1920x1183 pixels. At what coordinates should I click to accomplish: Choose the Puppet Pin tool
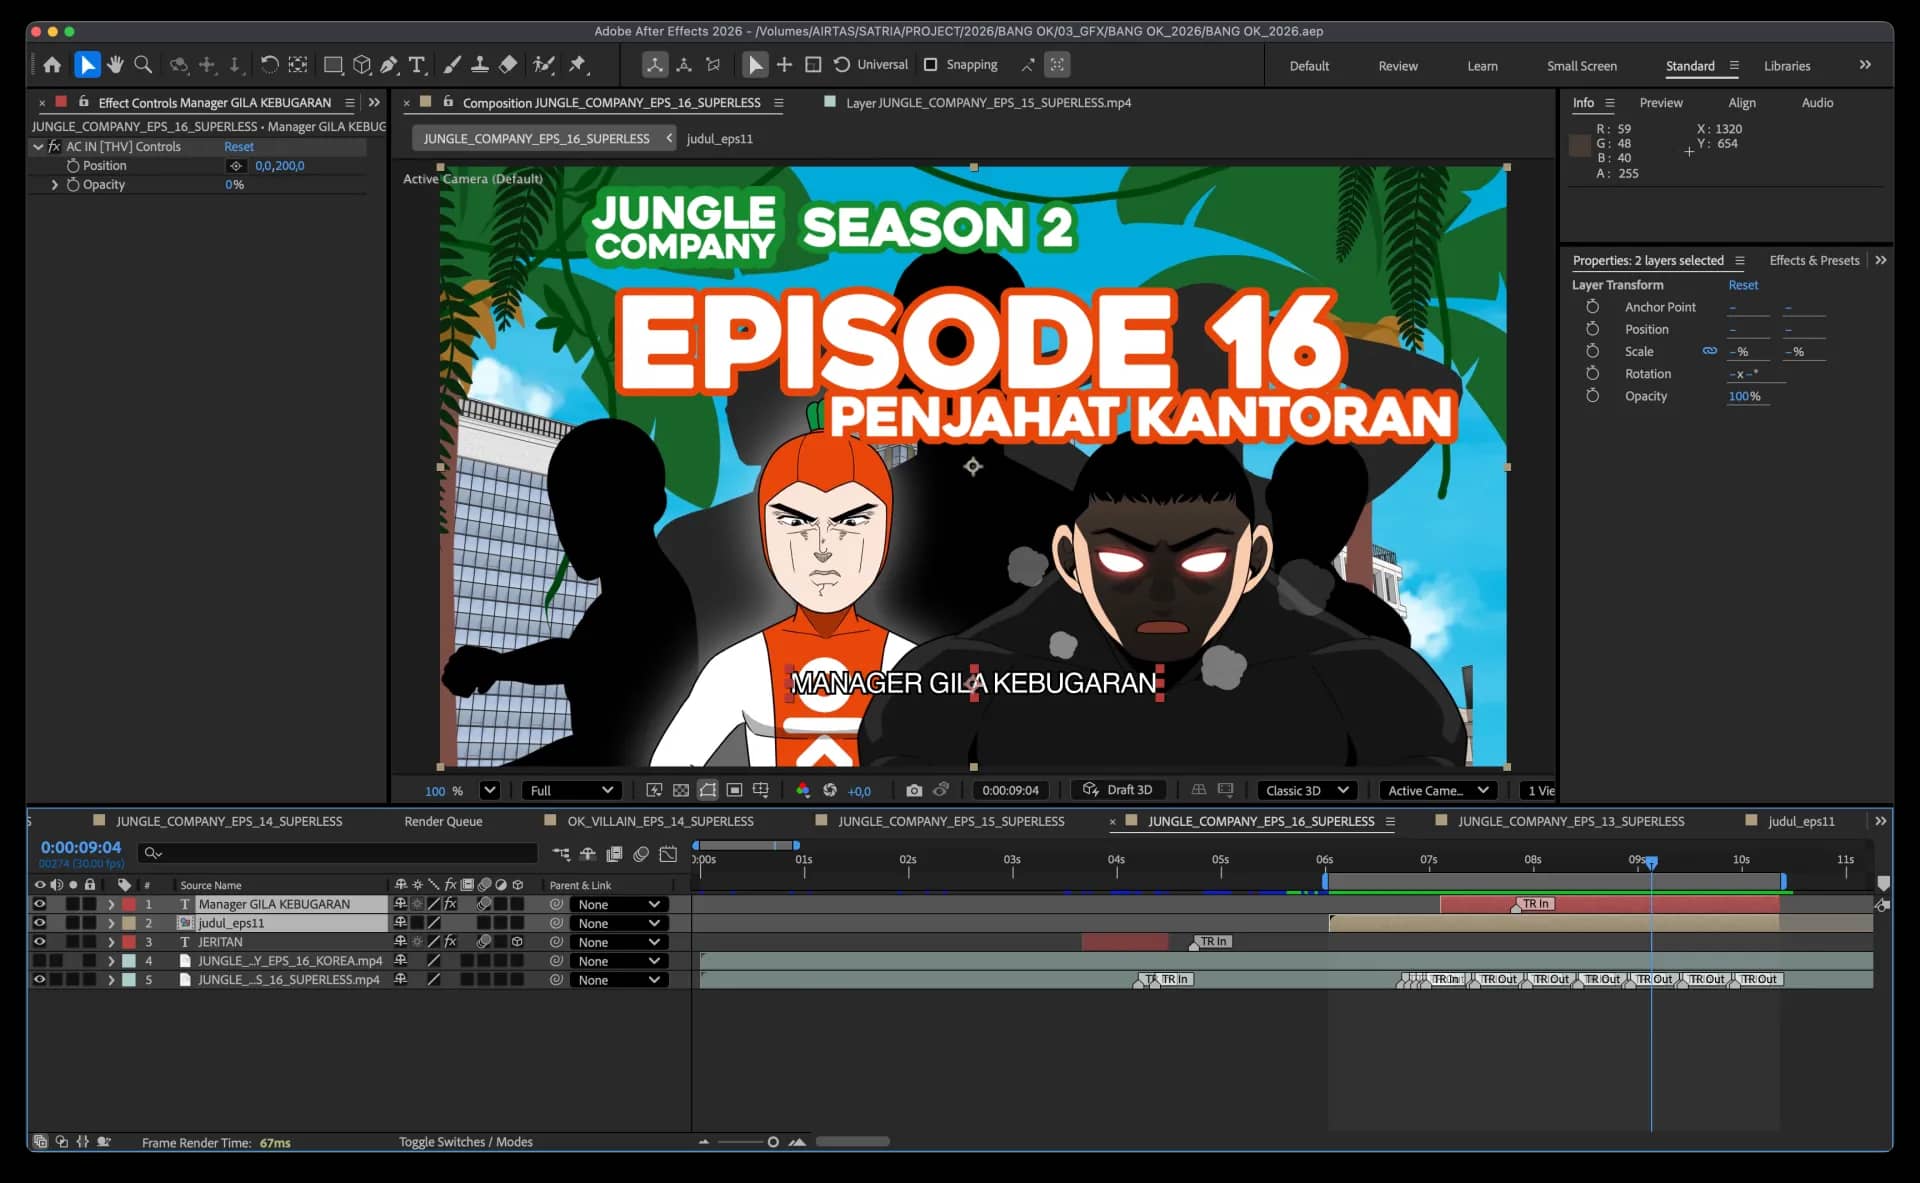pos(577,65)
